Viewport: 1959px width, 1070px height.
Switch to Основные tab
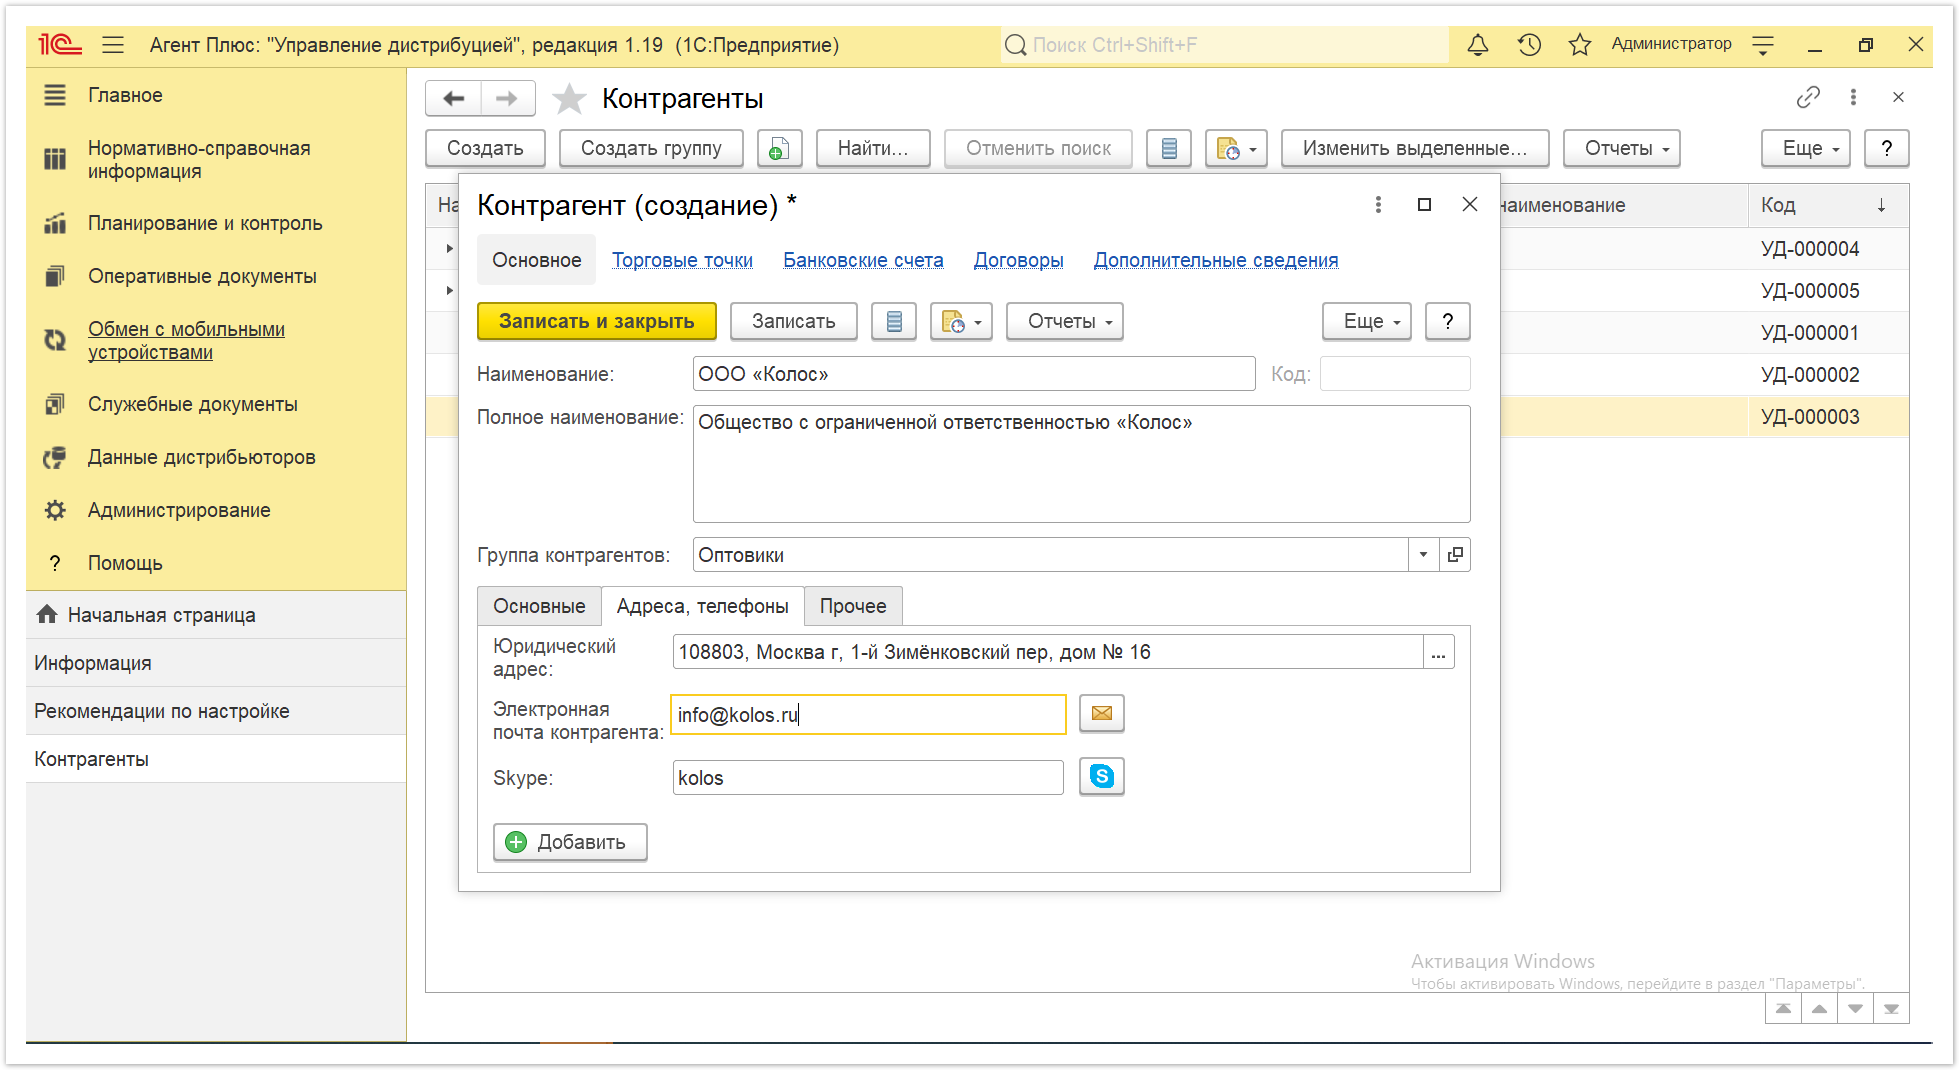(539, 606)
